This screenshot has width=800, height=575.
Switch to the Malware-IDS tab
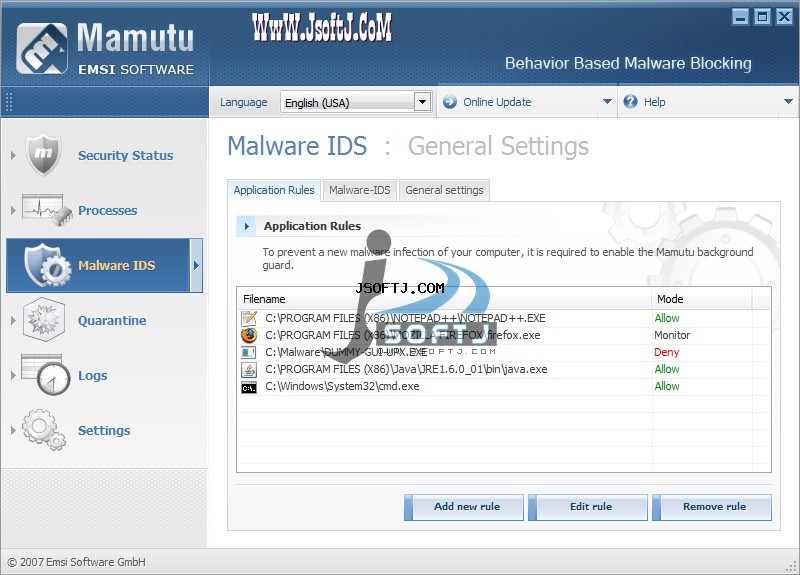coord(360,190)
